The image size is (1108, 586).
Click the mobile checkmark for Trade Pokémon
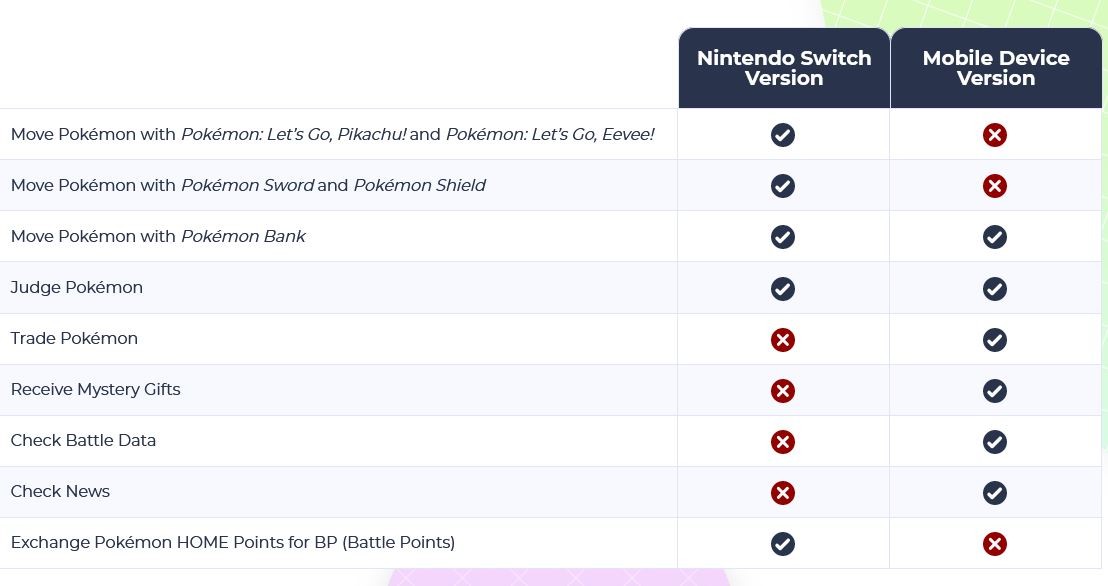[x=994, y=339]
